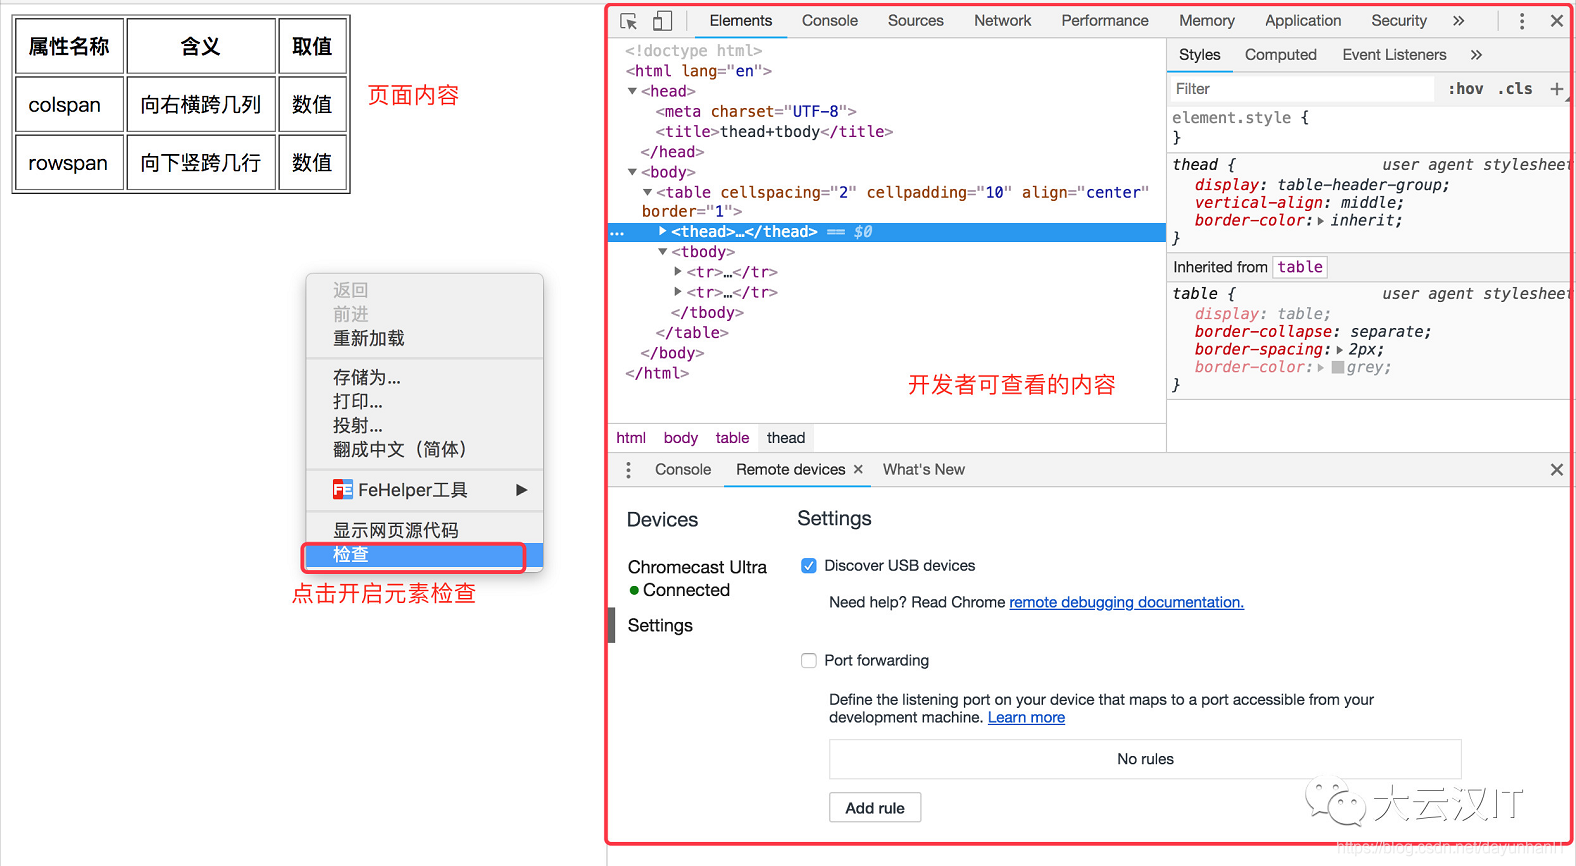Collapse the body element node
Image resolution: width=1576 pixels, height=866 pixels.
coord(632,173)
